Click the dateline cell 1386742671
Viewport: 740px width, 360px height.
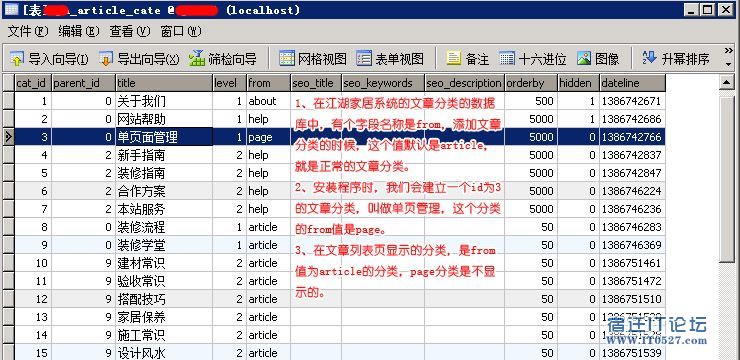632,101
